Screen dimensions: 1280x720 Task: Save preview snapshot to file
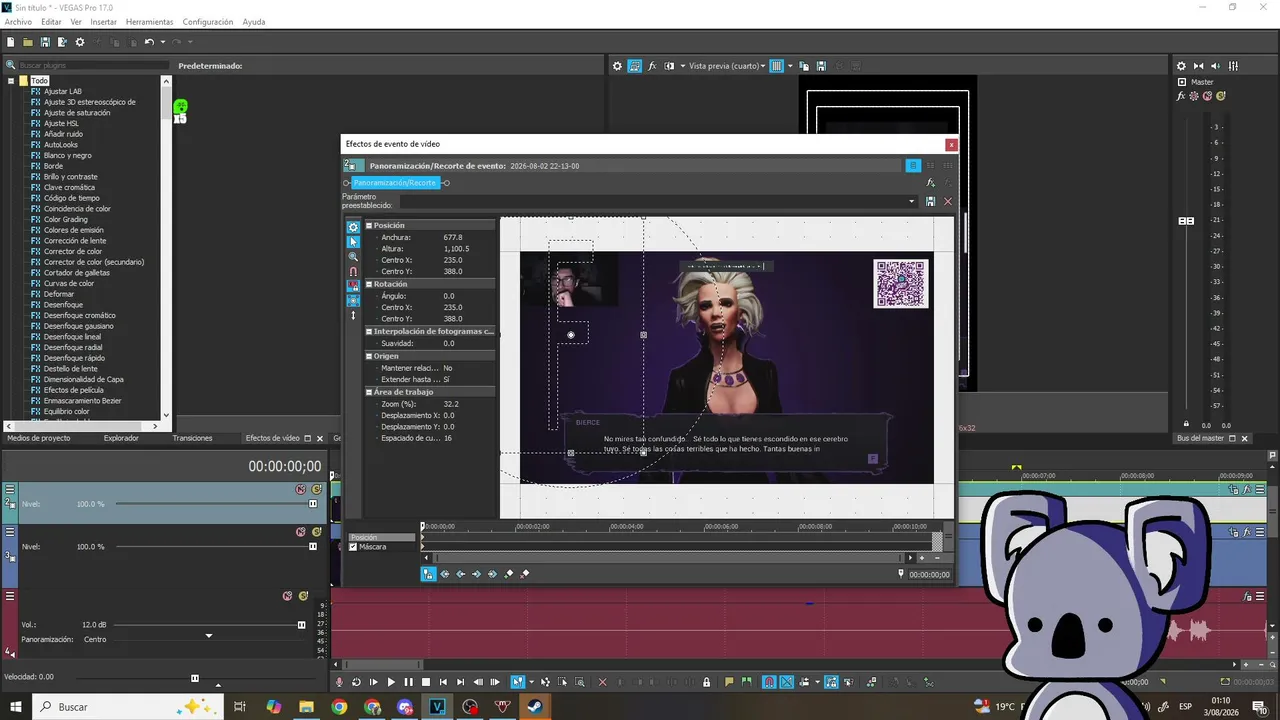pyautogui.click(x=821, y=66)
